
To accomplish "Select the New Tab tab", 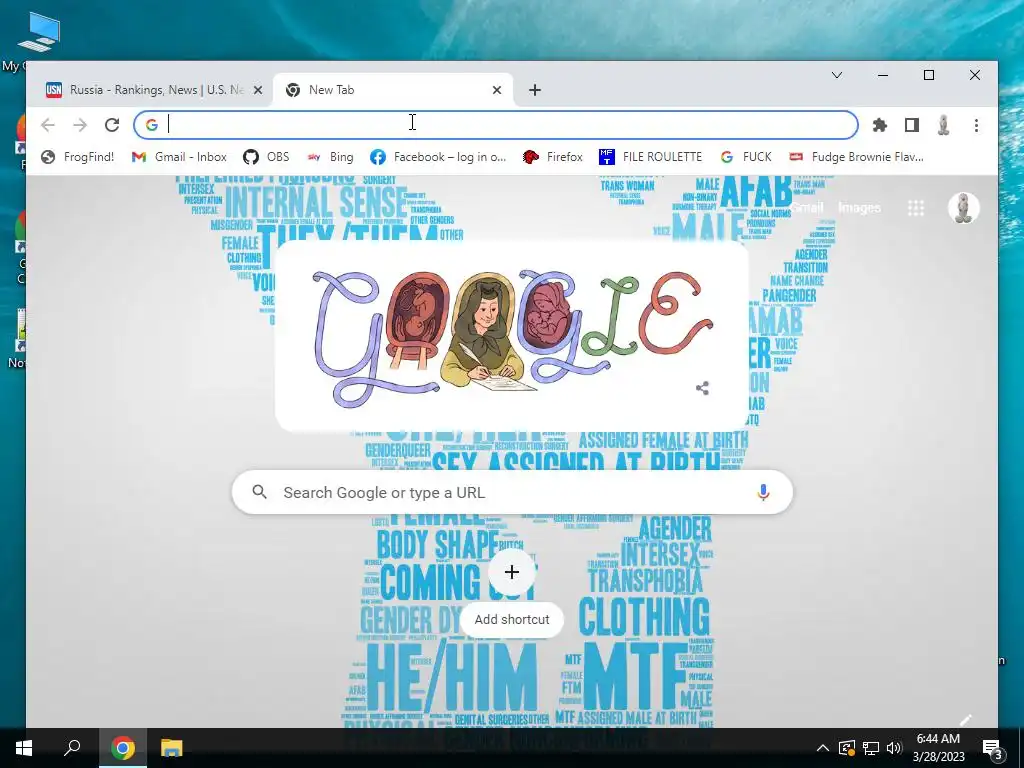I will pyautogui.click(x=392, y=90).
